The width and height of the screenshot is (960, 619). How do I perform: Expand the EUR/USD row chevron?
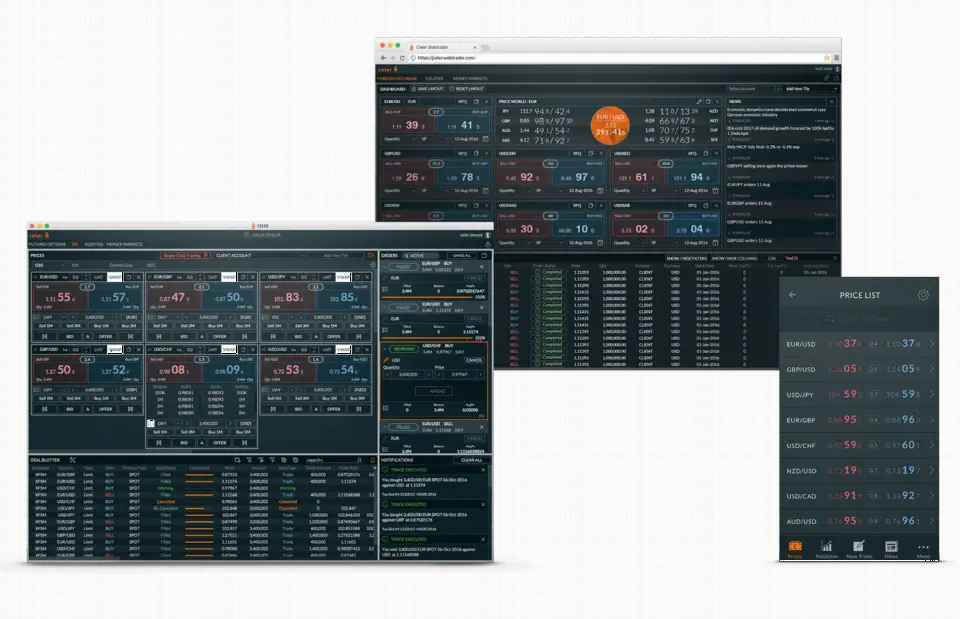click(932, 344)
